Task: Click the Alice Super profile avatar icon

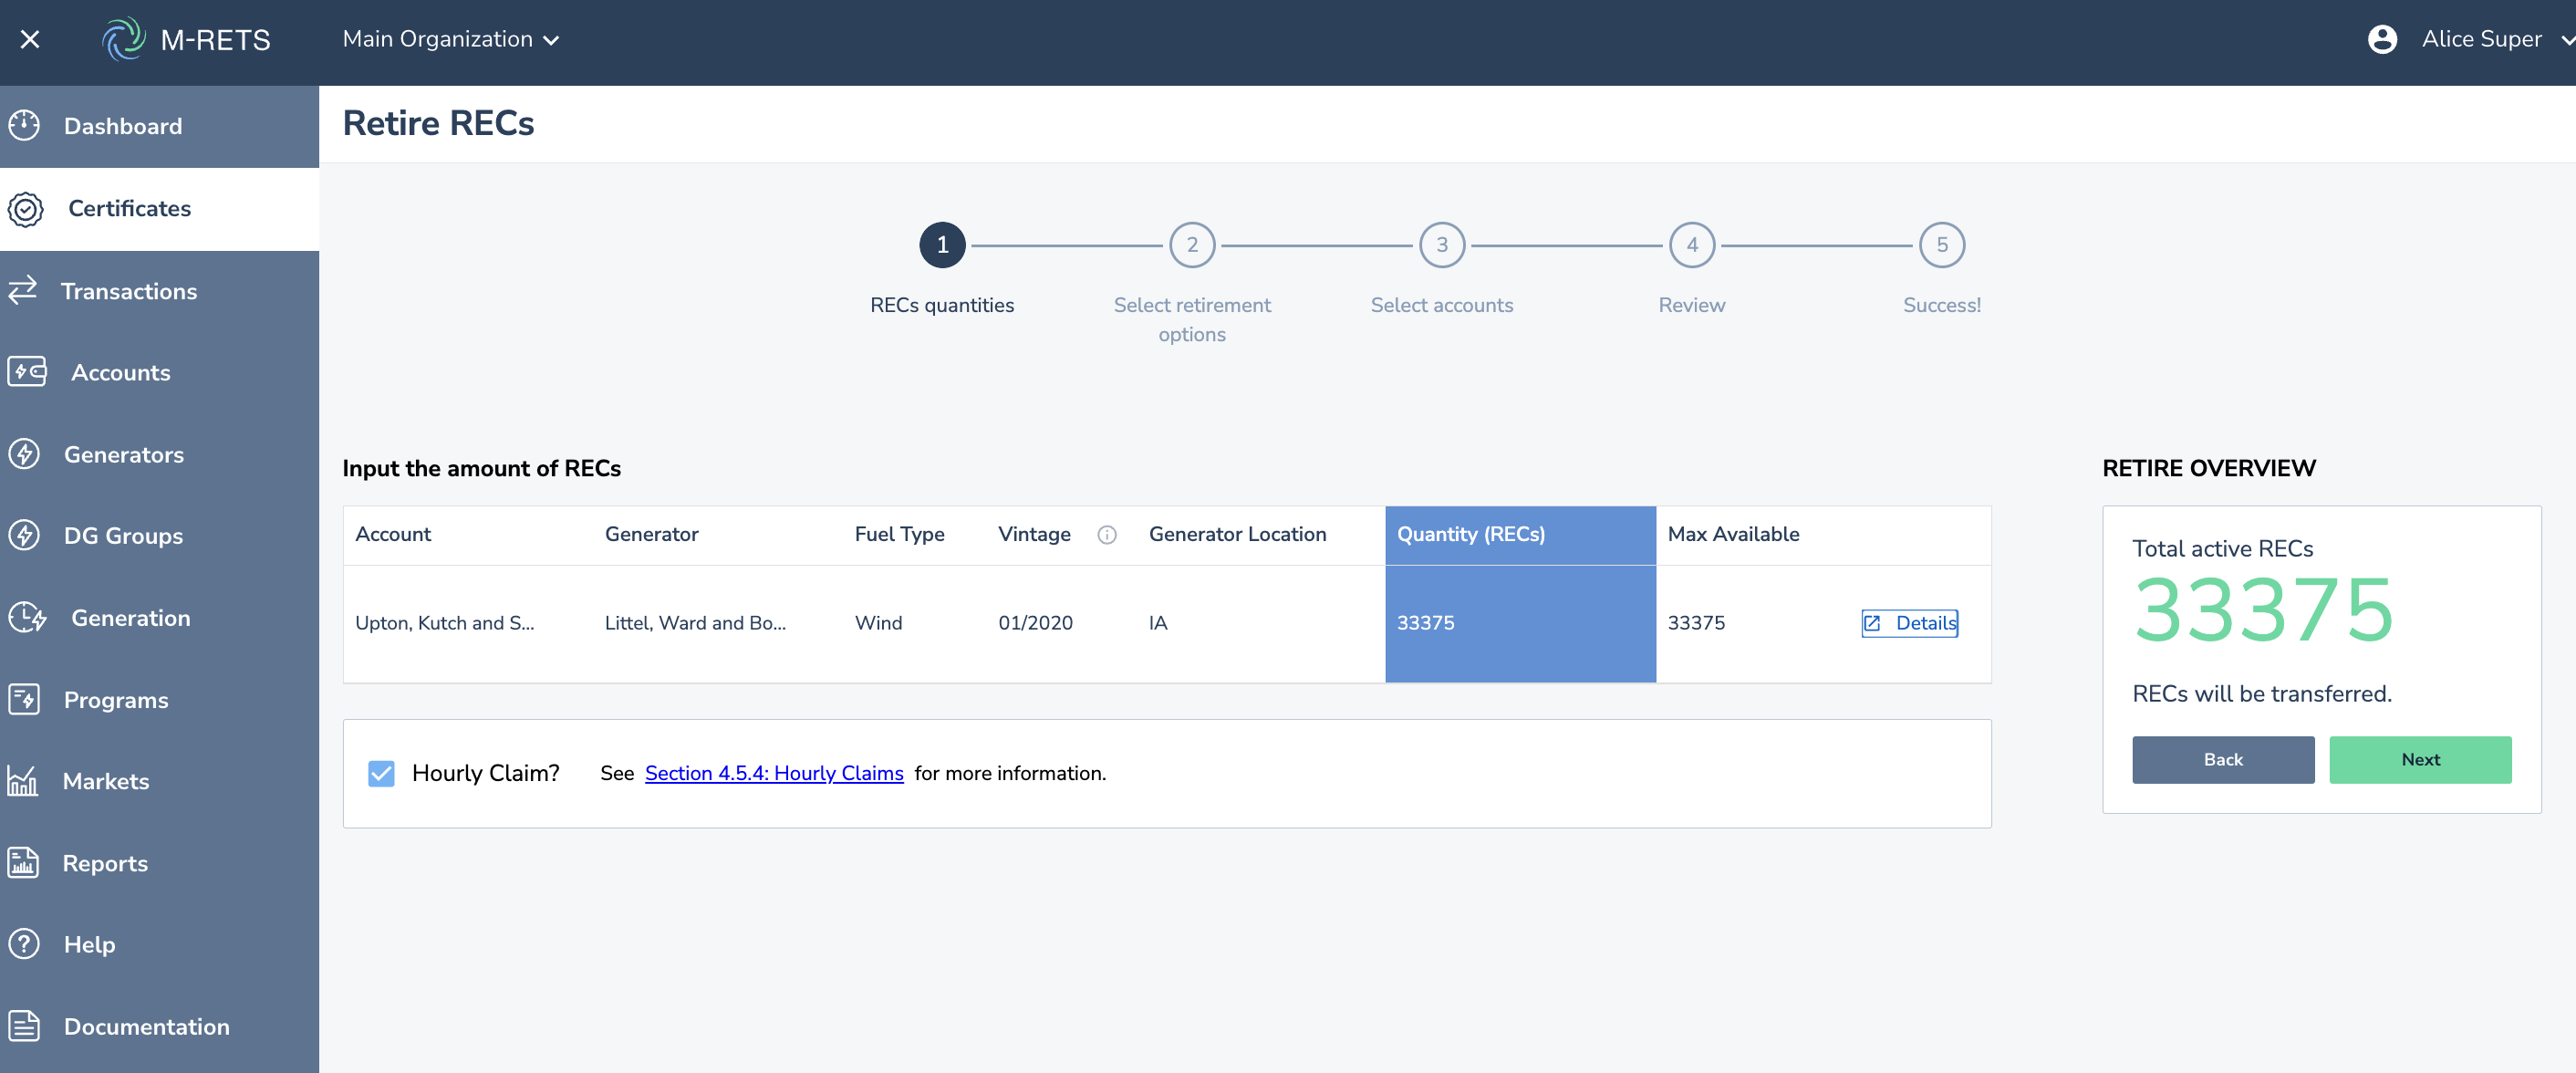Action: [2382, 40]
